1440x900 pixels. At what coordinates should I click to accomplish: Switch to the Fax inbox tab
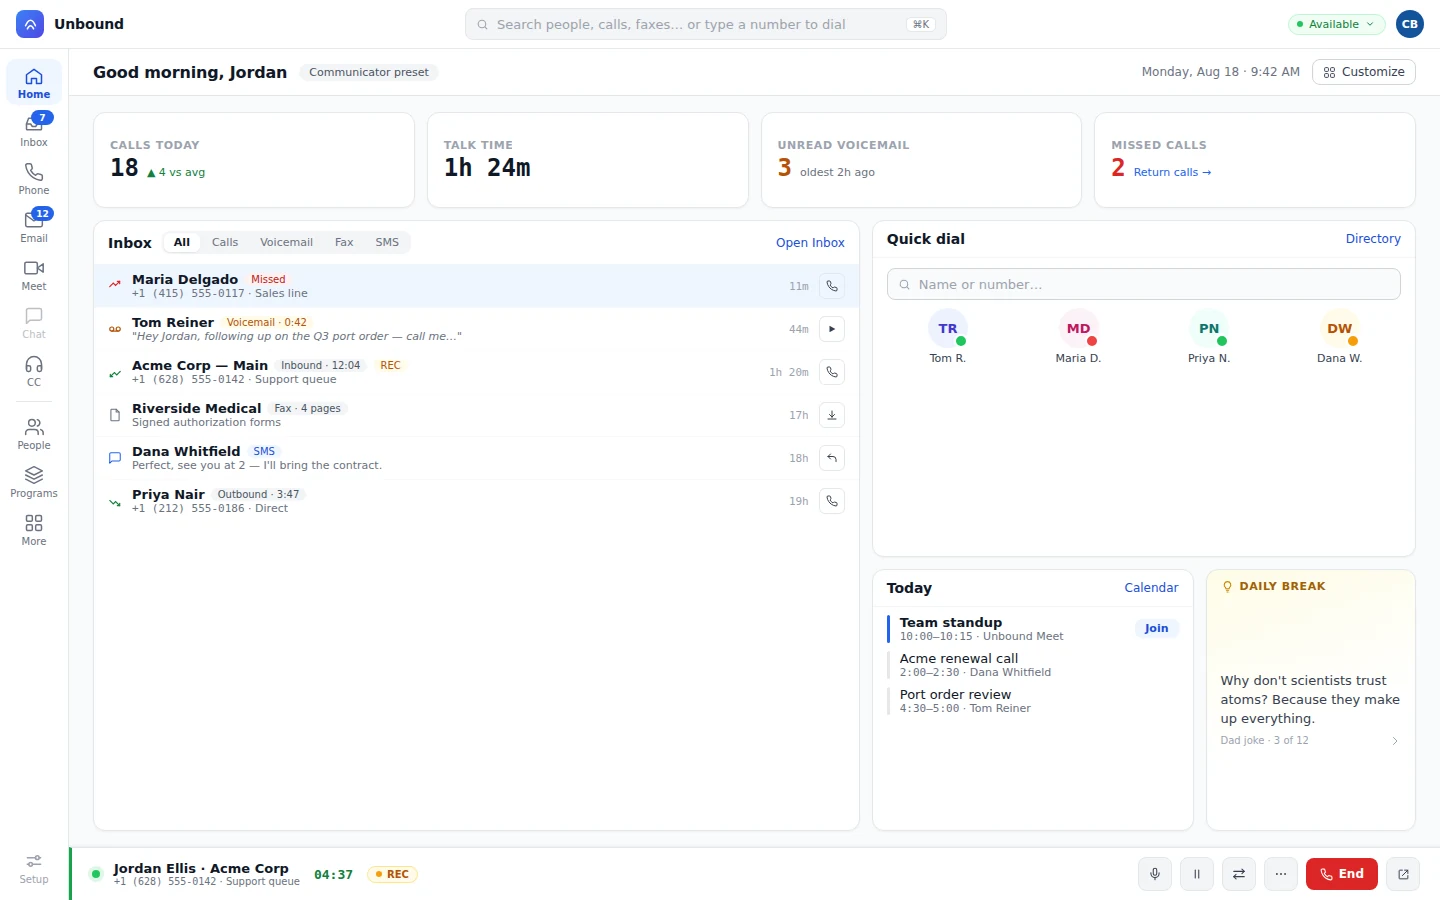coord(344,242)
